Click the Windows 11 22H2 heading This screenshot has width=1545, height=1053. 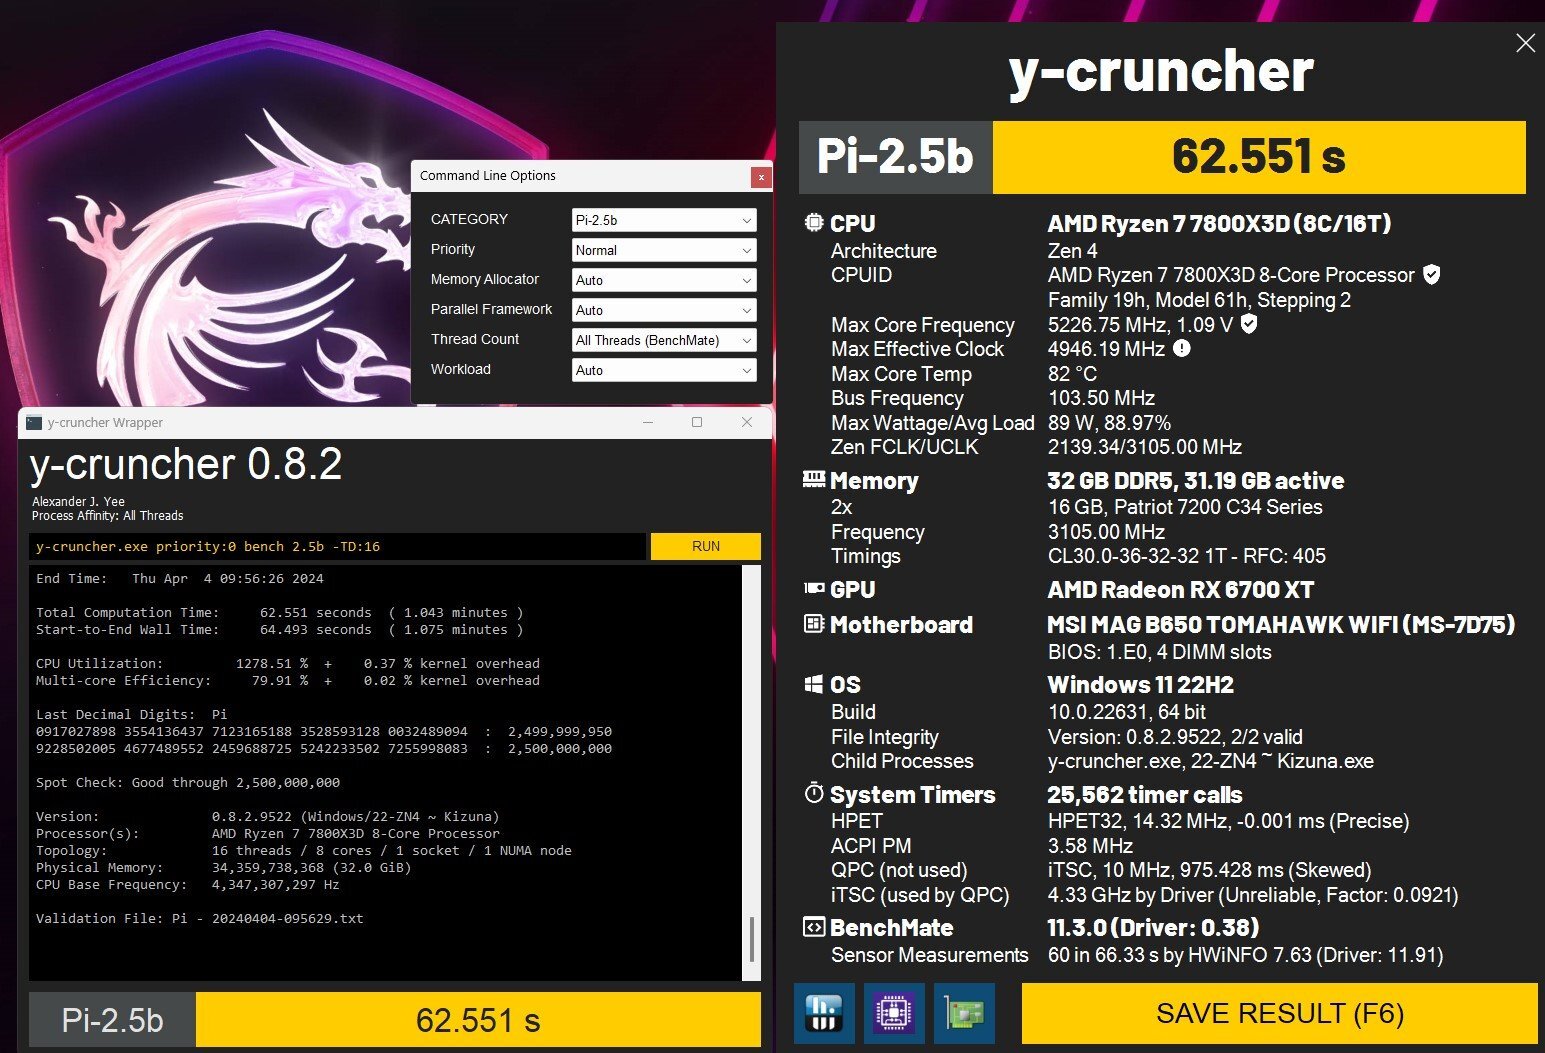(x=1140, y=684)
